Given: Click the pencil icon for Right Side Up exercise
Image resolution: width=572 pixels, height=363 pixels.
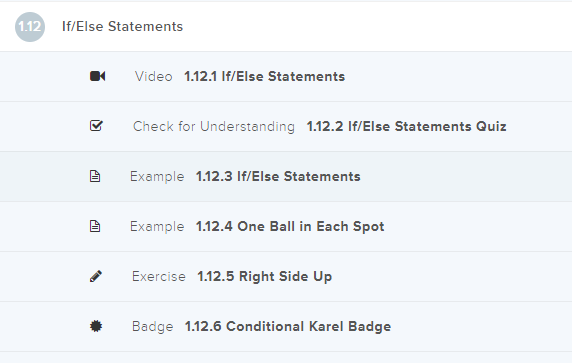Looking at the screenshot, I should point(96,276).
